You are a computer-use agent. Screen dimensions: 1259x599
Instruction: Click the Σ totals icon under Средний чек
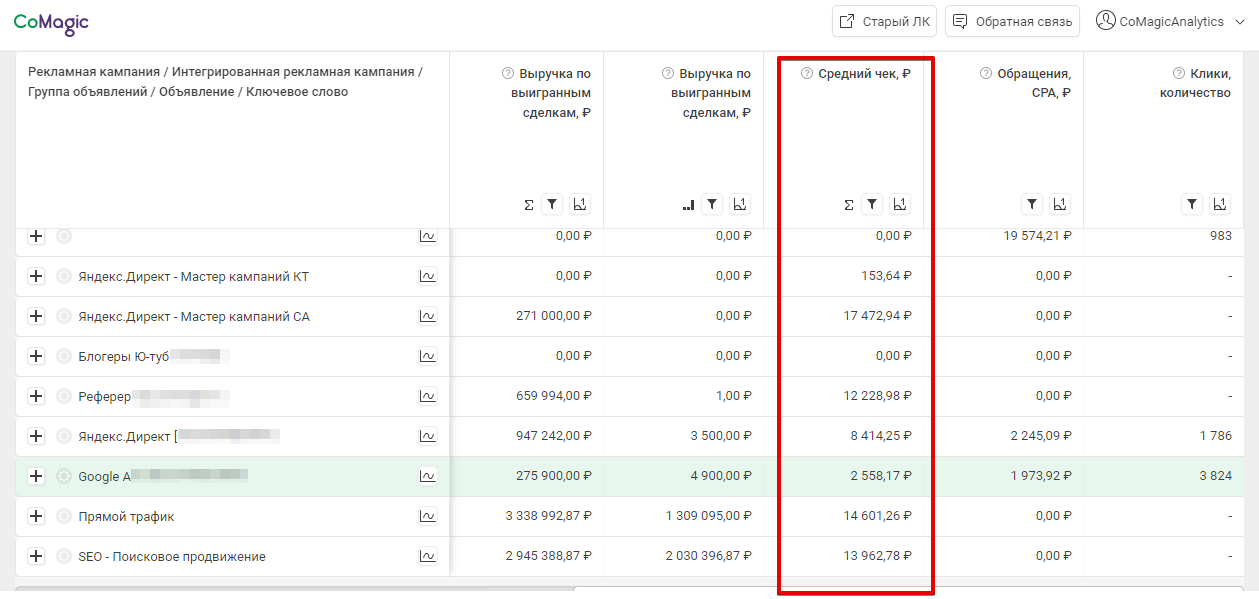[x=849, y=205]
